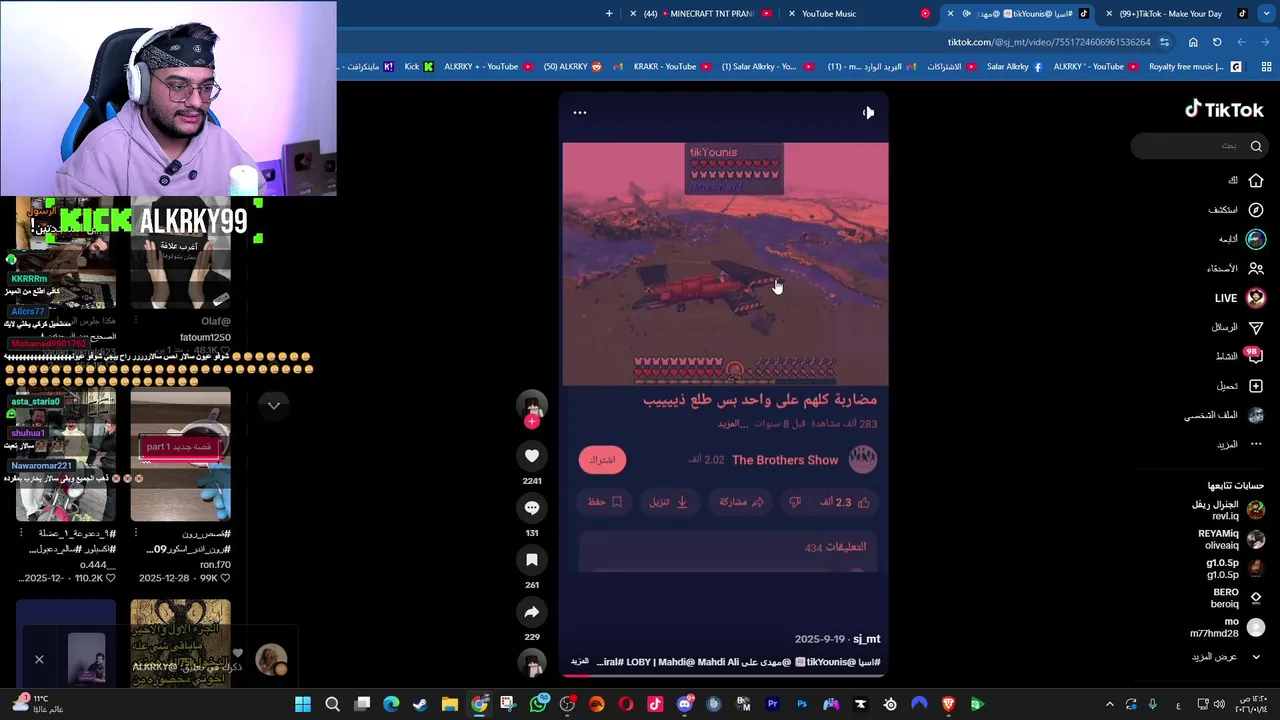Viewport: 1280px width, 720px height.
Task: Open the Kick bookmark
Action: [418, 67]
